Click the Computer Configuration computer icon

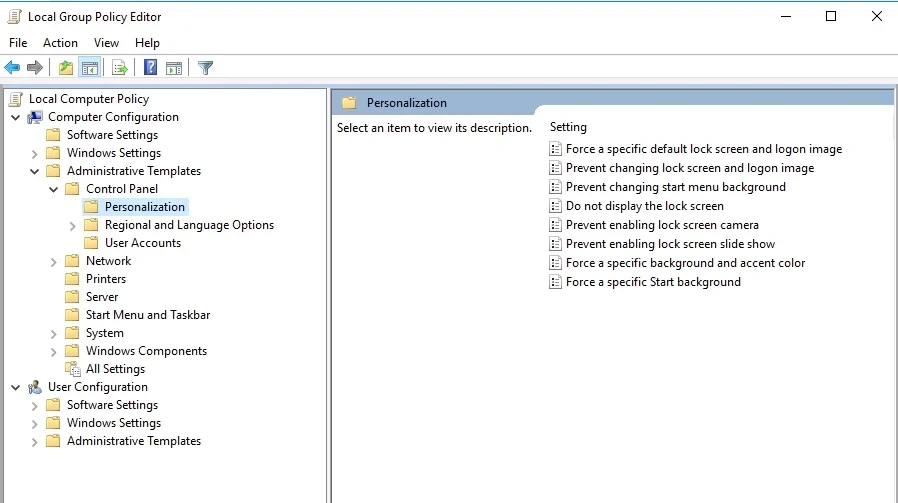[x=35, y=117]
